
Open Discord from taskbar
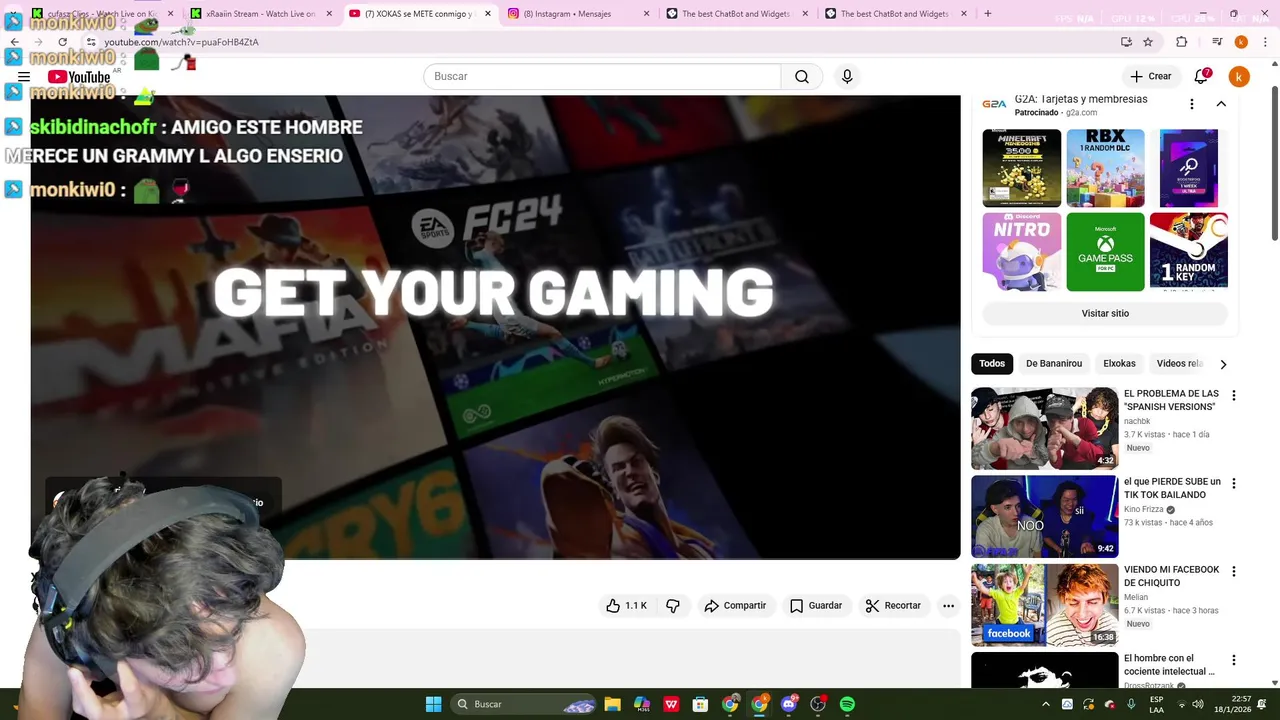(789, 704)
